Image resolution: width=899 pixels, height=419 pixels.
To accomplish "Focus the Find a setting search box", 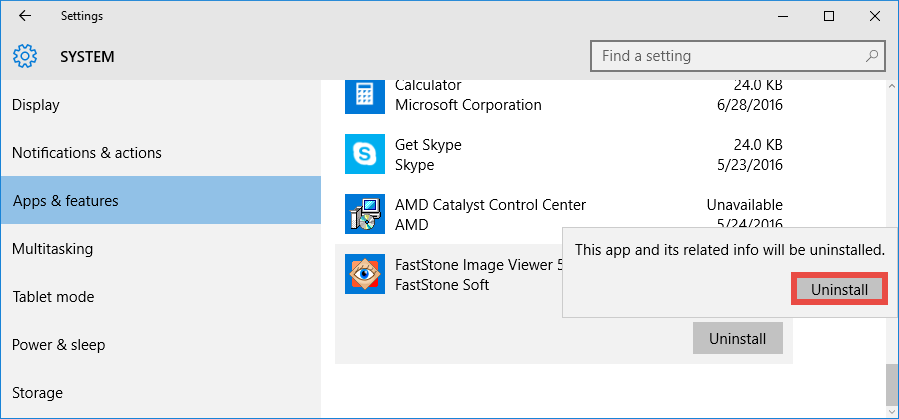I will (x=737, y=56).
